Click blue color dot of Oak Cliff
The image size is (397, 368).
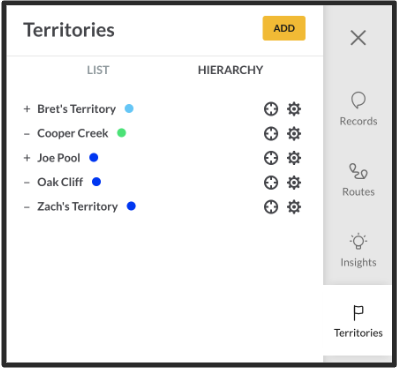point(96,182)
